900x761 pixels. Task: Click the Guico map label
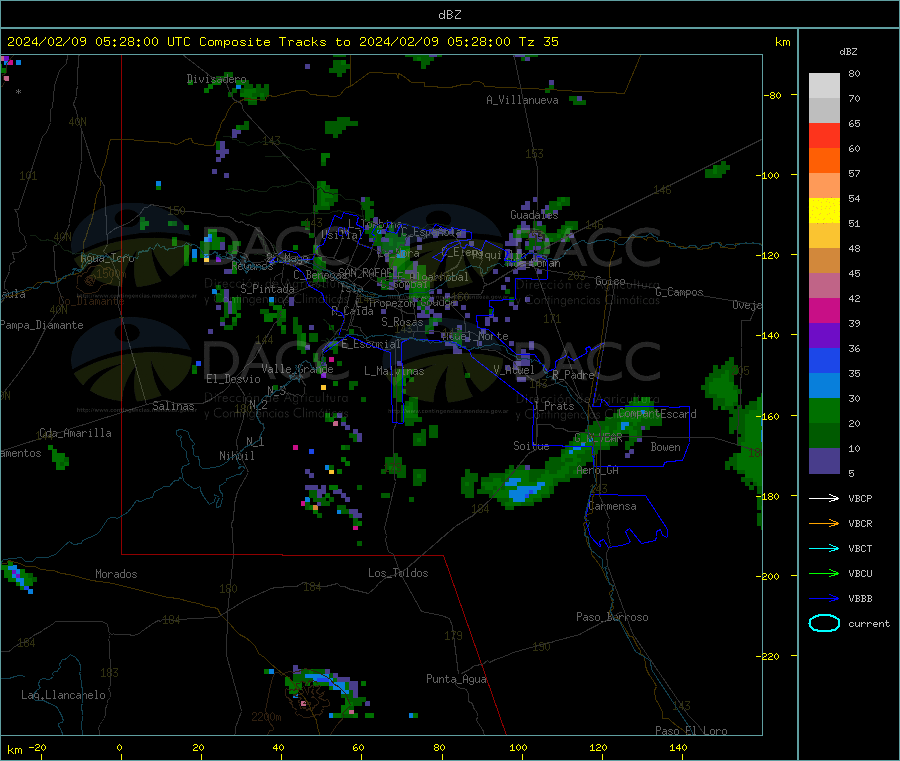pyautogui.click(x=610, y=281)
